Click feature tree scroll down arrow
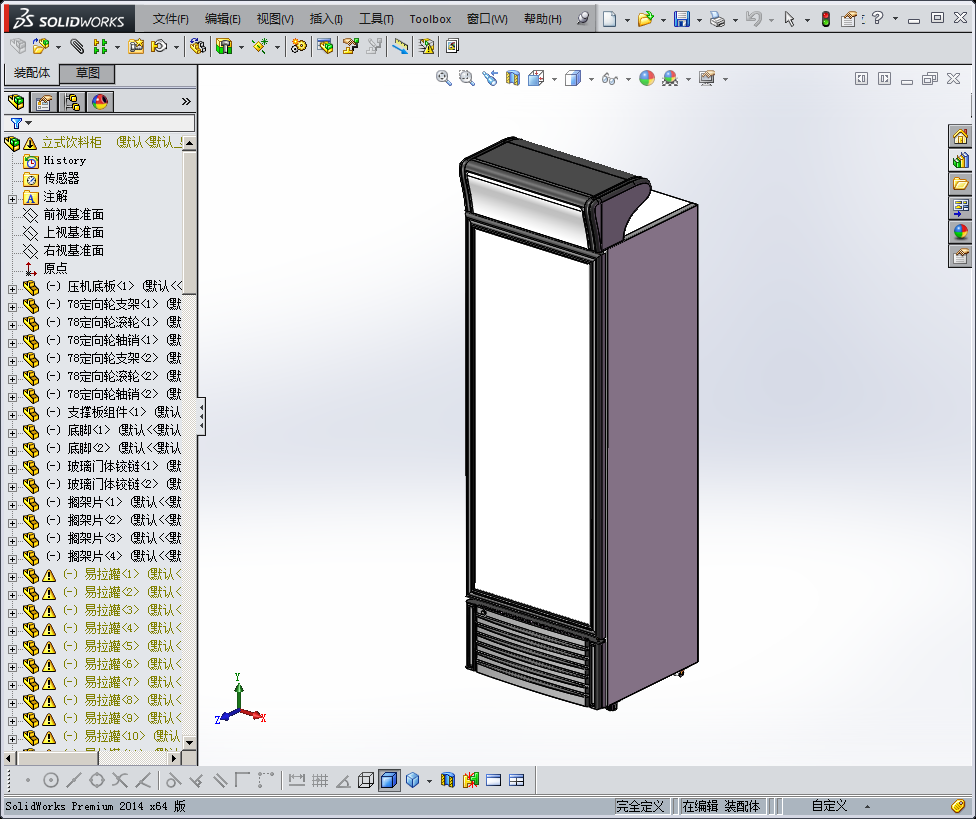The width and height of the screenshot is (976, 819). [189, 742]
